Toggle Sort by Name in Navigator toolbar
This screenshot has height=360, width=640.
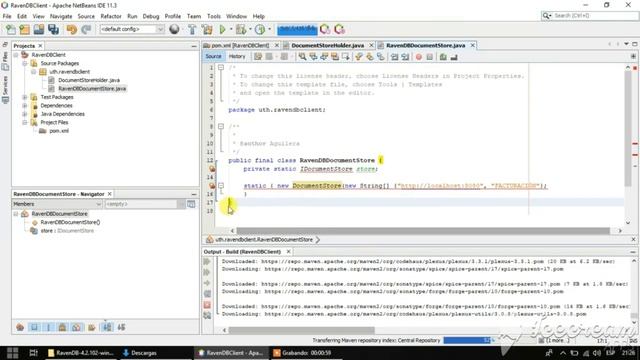[x=107, y=327]
